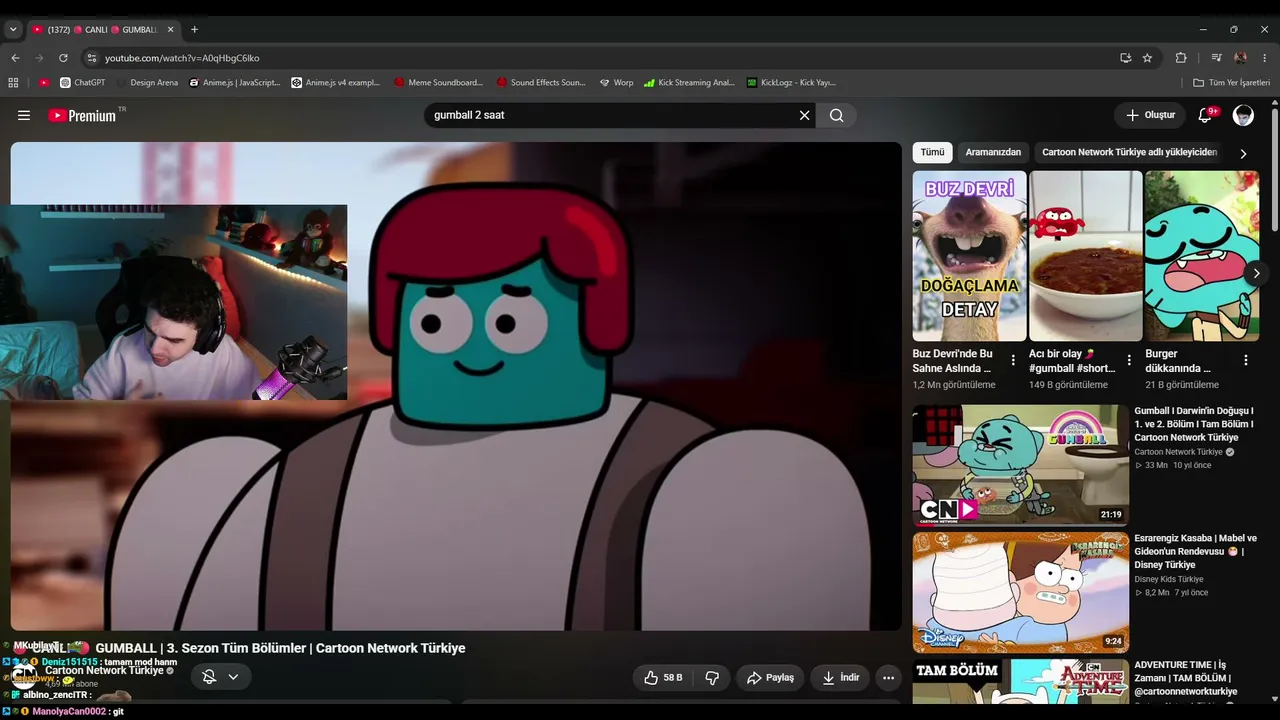Viewport: 1280px width, 720px height.
Task: Switch to the CANLI GUMBALL browser tab
Action: tap(103, 30)
